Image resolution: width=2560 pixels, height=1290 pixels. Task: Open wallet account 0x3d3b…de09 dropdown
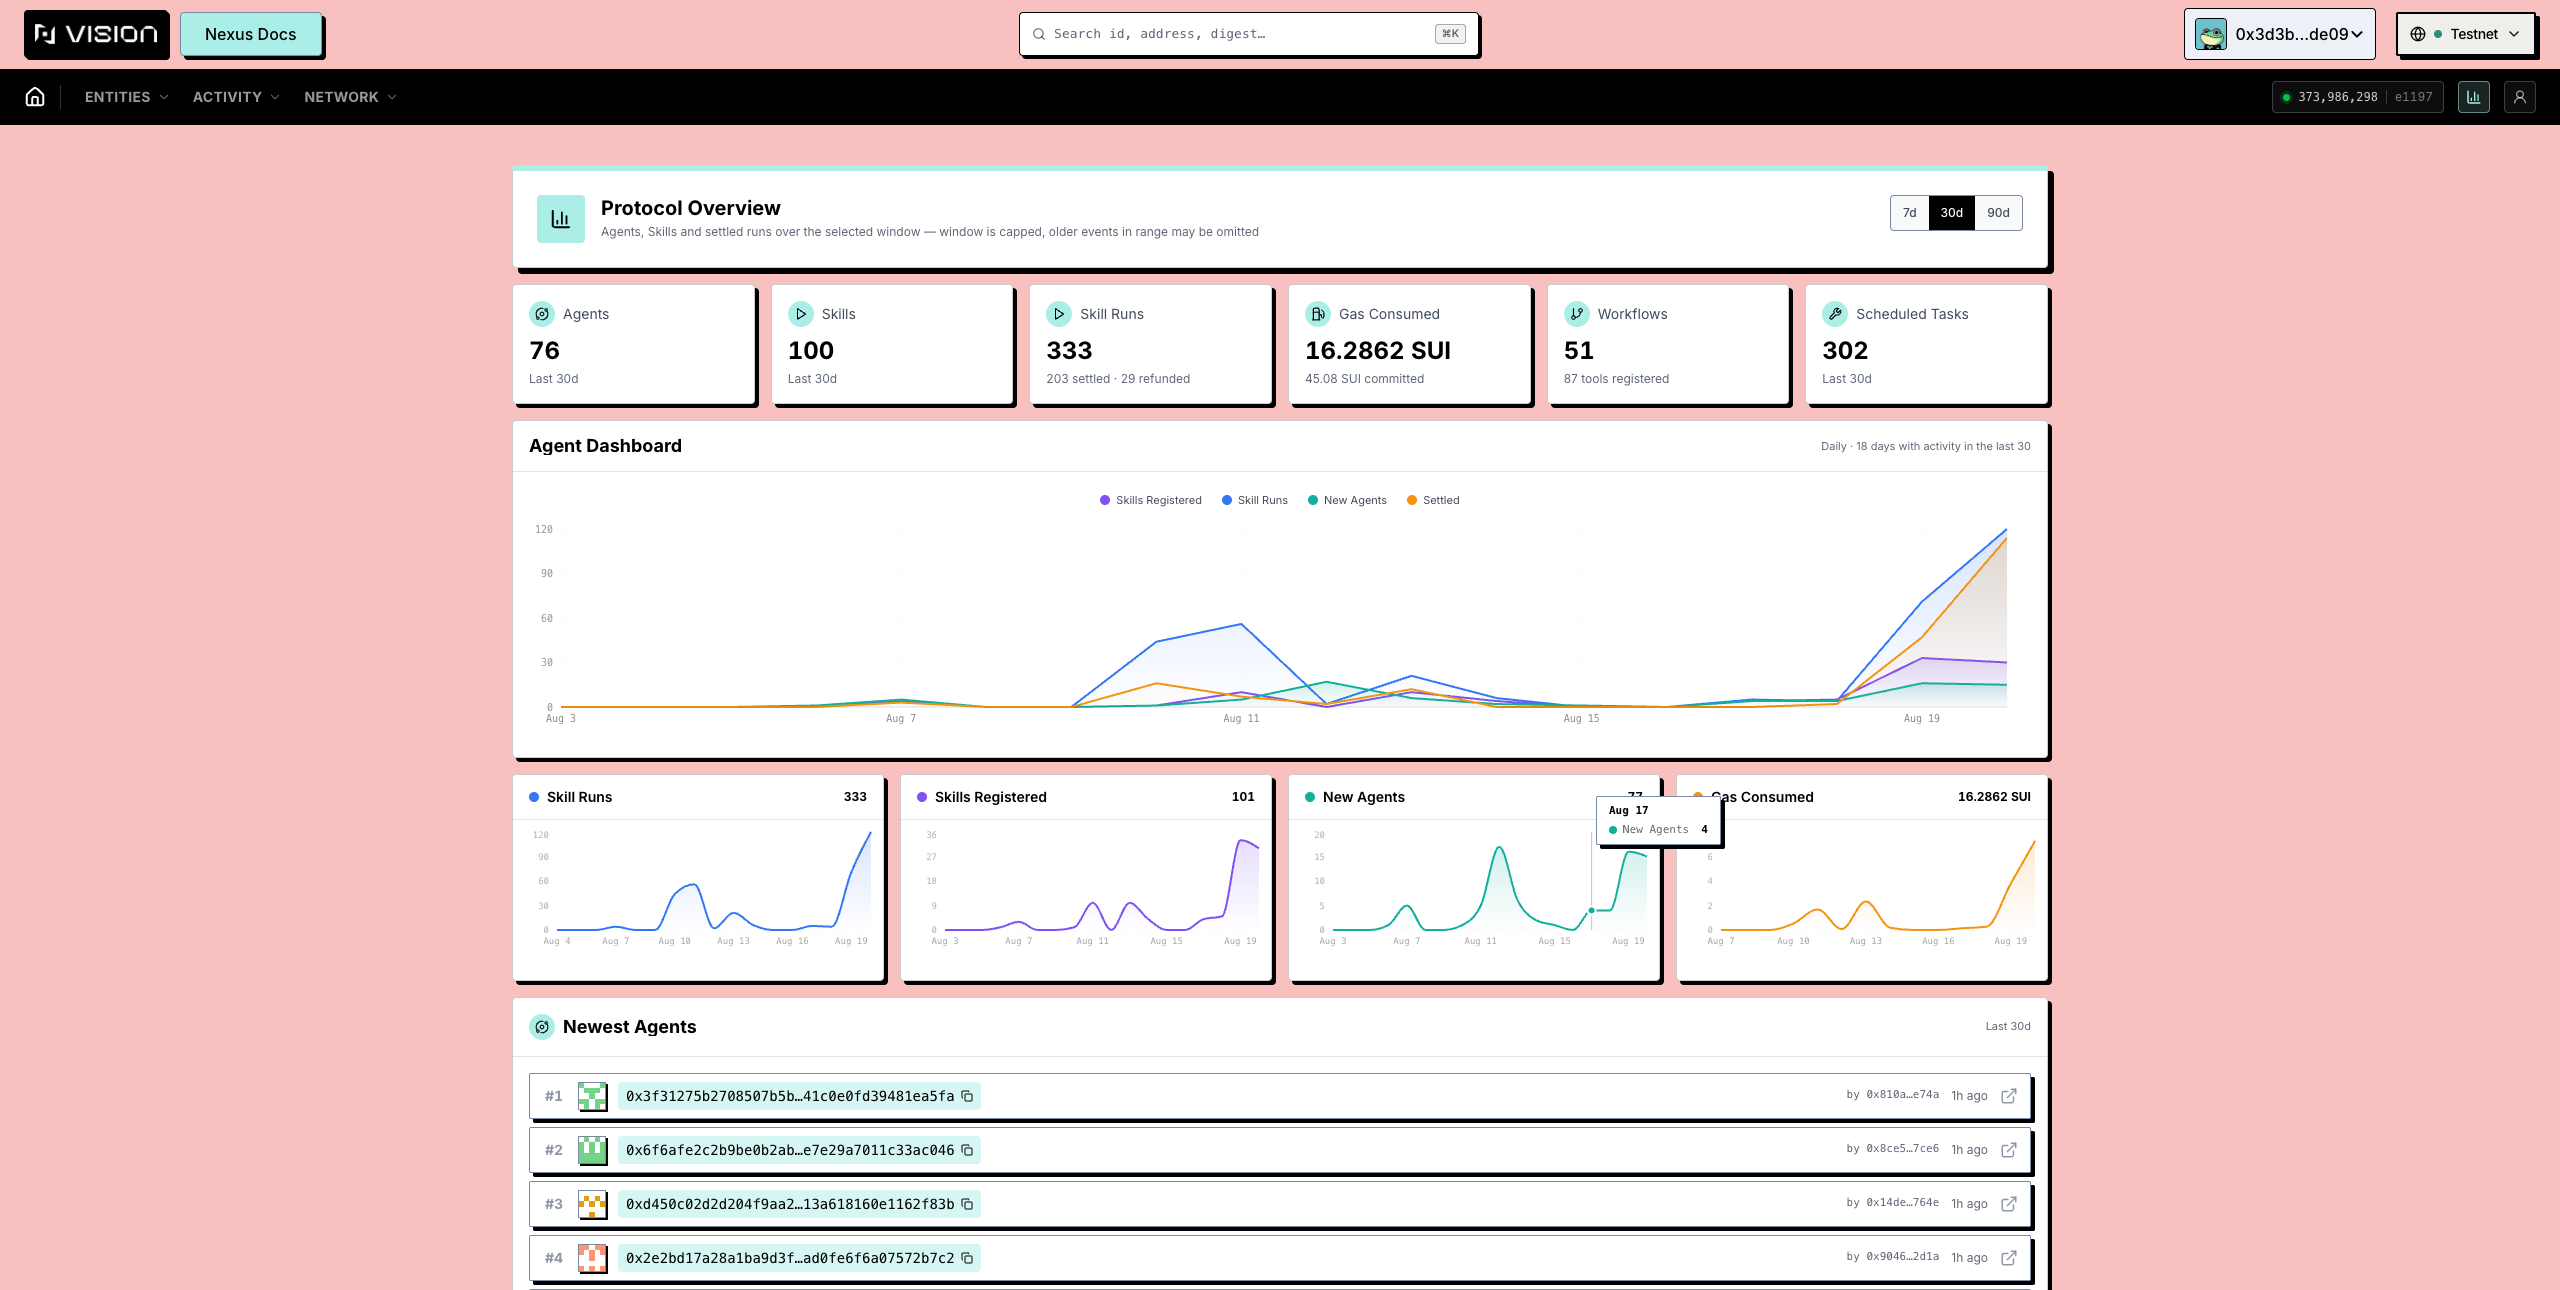click(2279, 34)
